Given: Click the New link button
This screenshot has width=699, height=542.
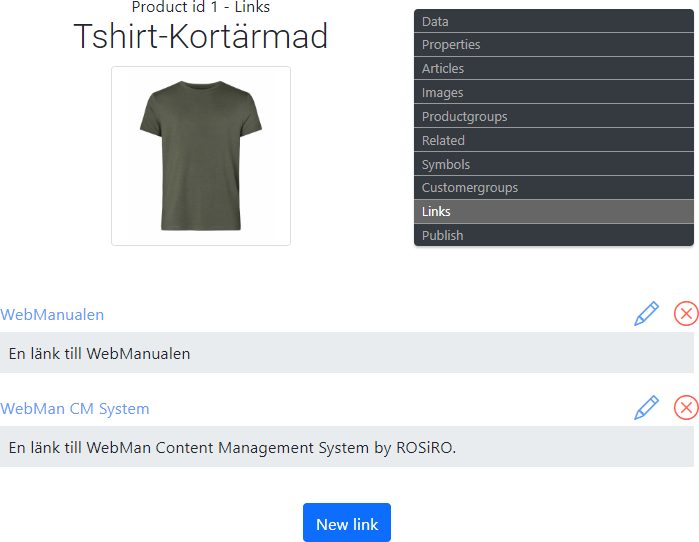Looking at the screenshot, I should coord(346,524).
